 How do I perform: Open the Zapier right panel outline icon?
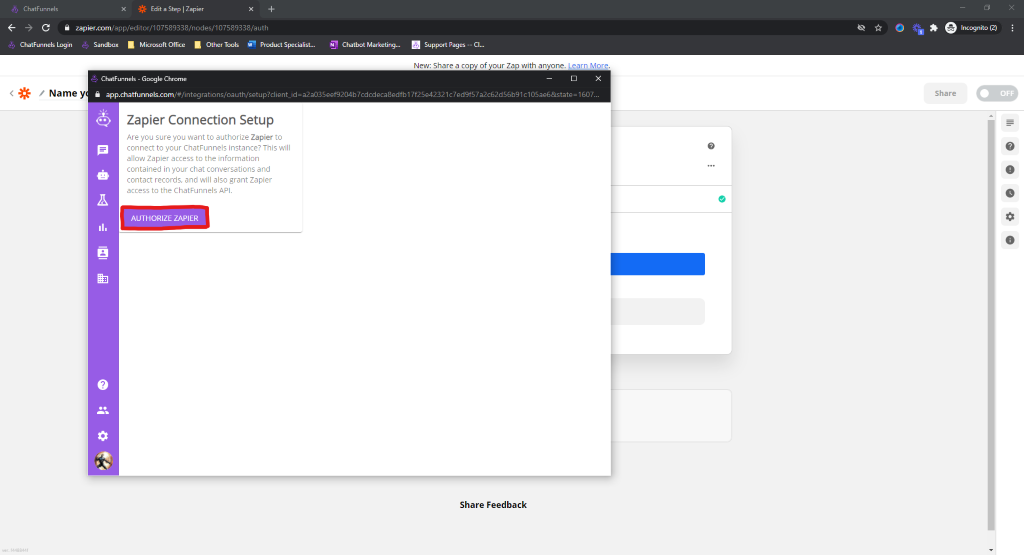pyautogui.click(x=1010, y=123)
